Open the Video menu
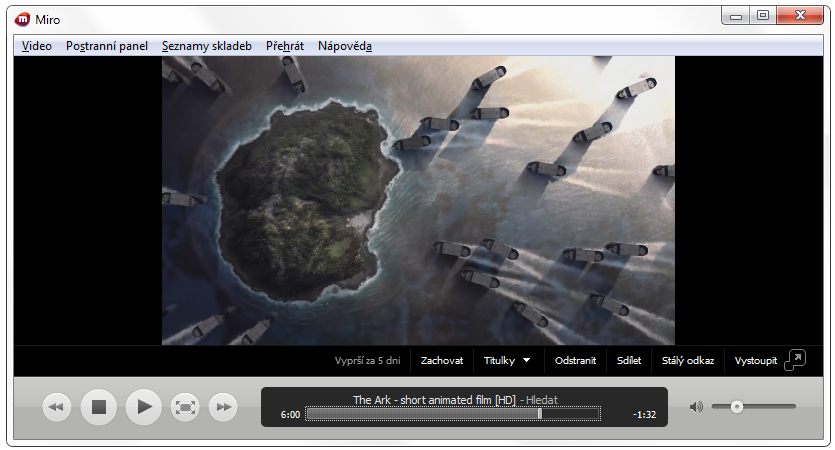The image size is (835, 450). (x=37, y=46)
